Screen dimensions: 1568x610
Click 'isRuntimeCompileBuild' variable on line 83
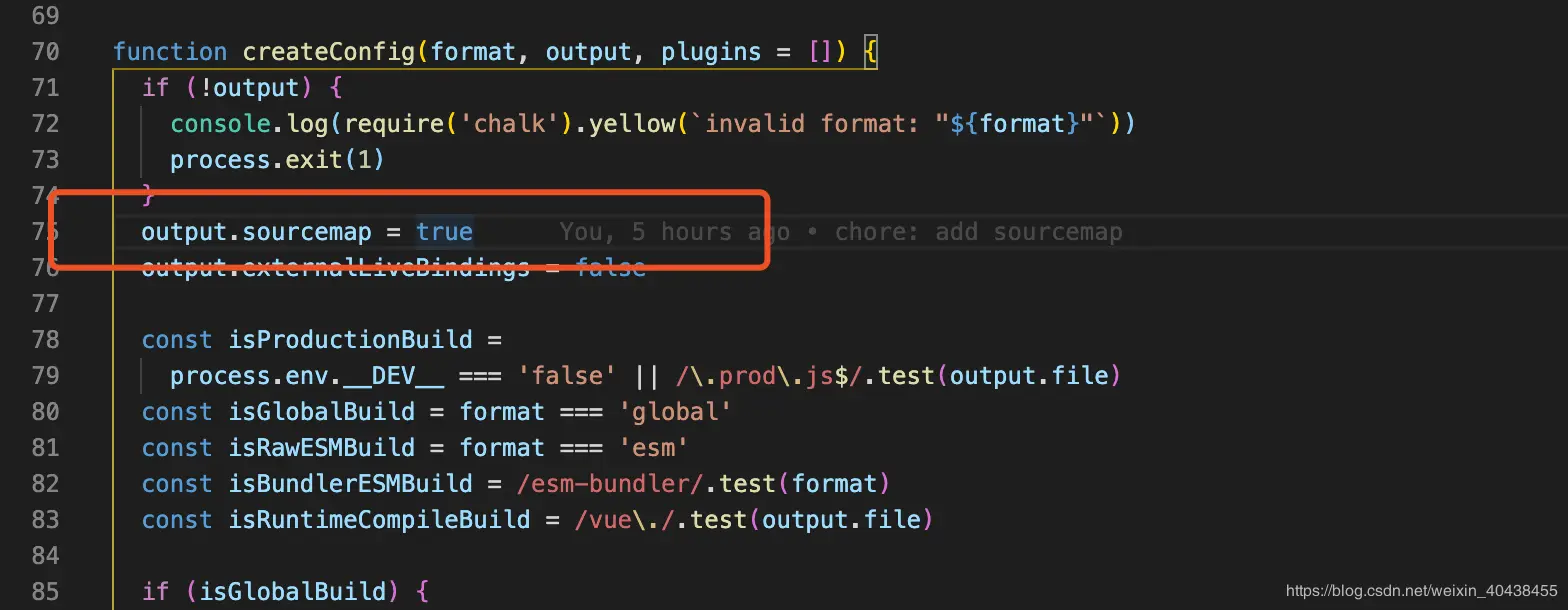click(x=380, y=520)
